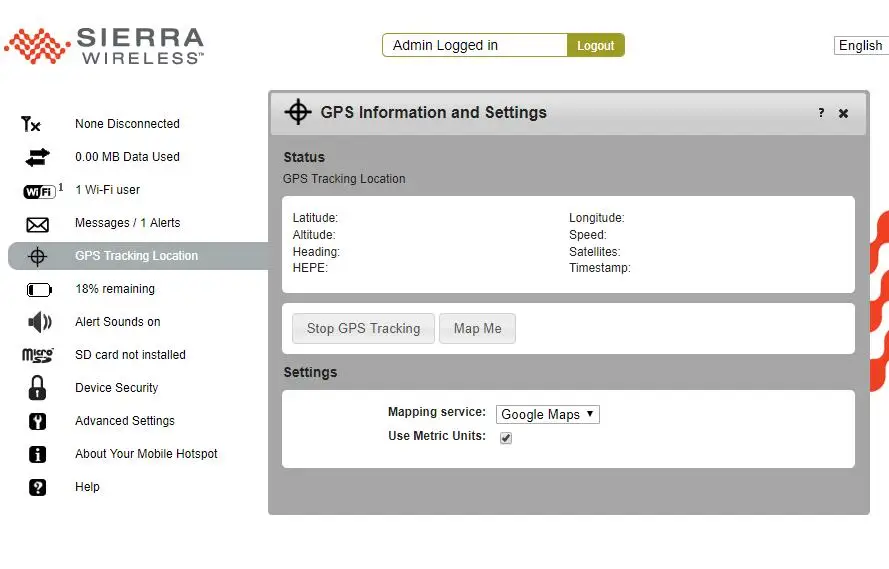Uncheck the Use Metric Units checkbox

click(x=506, y=438)
